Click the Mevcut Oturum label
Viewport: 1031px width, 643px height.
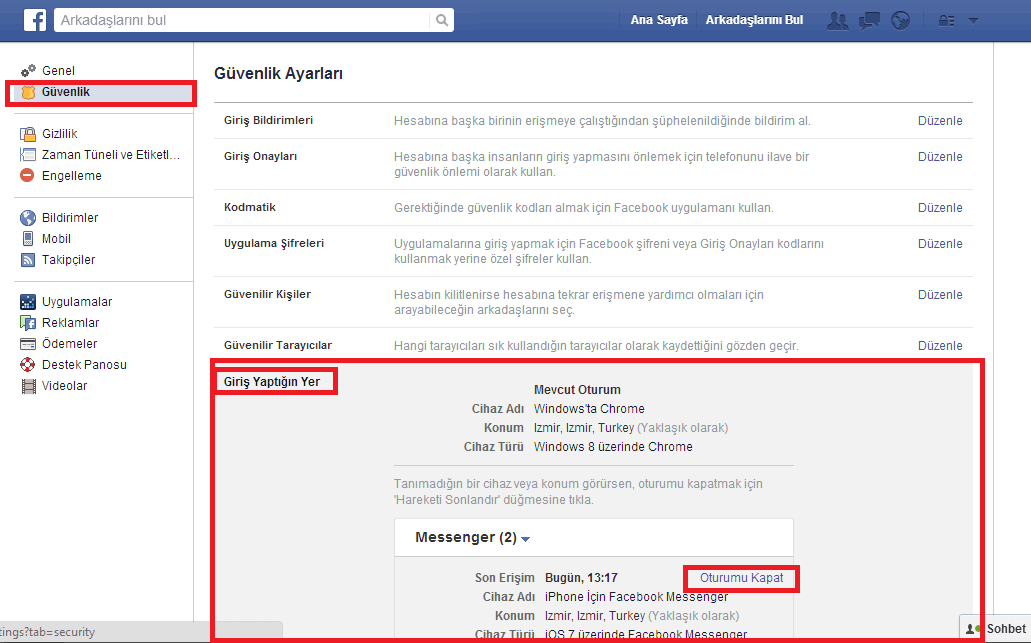[x=577, y=390]
